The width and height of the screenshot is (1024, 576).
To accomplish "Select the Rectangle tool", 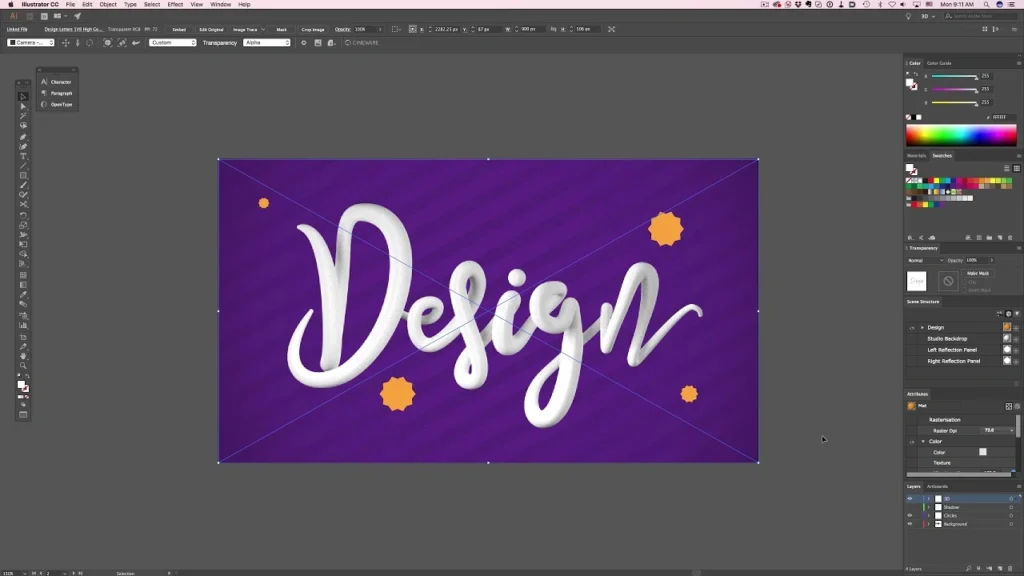I will click(23, 176).
